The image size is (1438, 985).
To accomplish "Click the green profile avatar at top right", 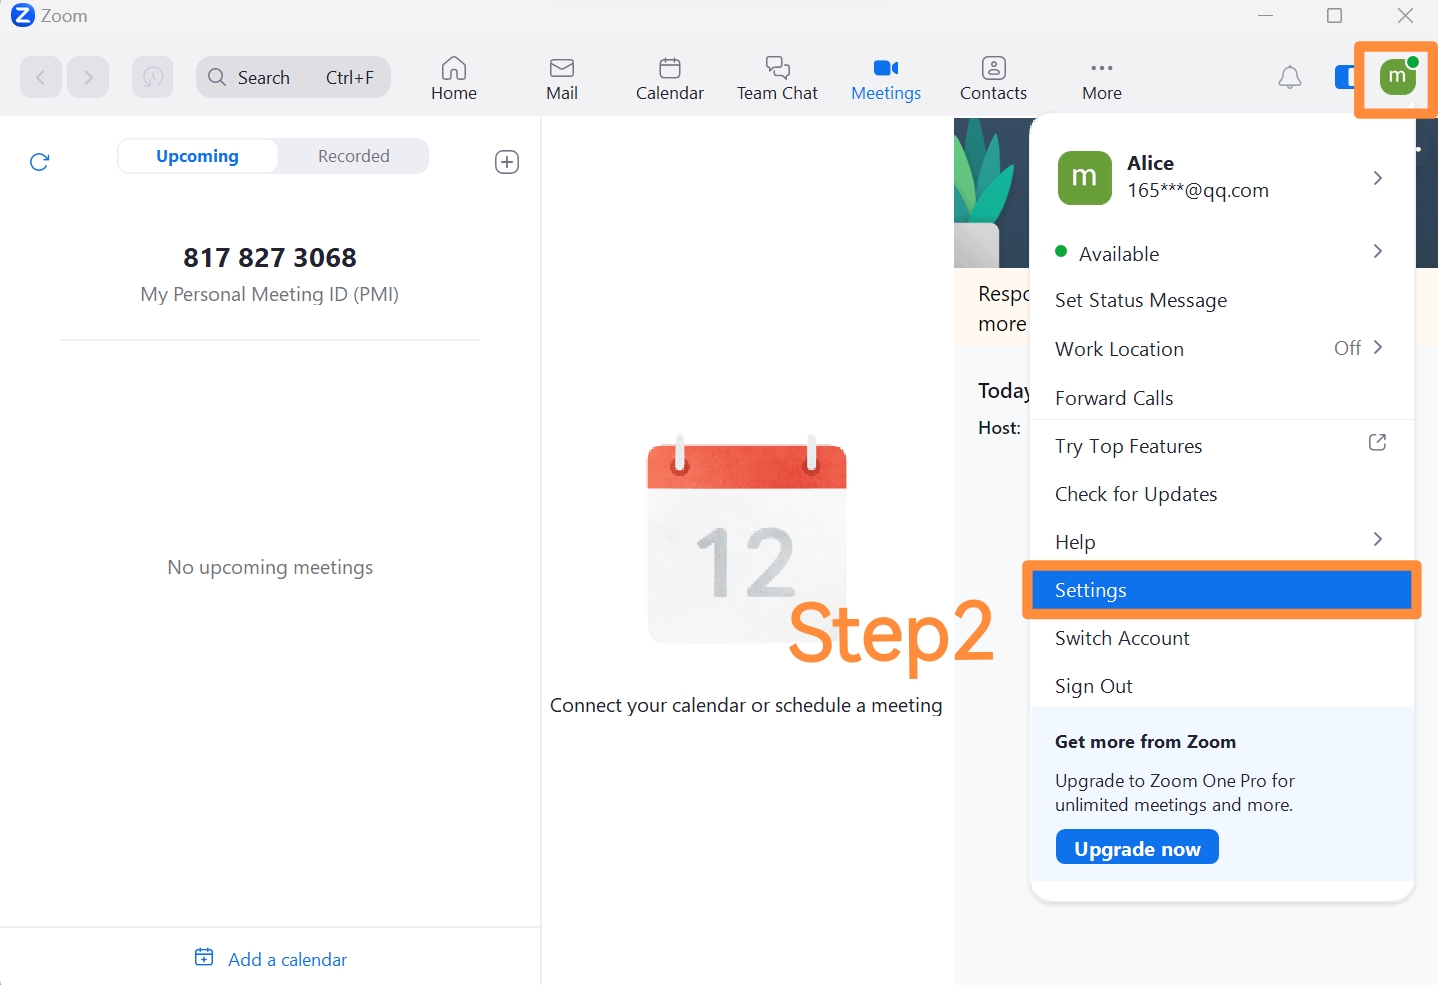I will coord(1397,77).
